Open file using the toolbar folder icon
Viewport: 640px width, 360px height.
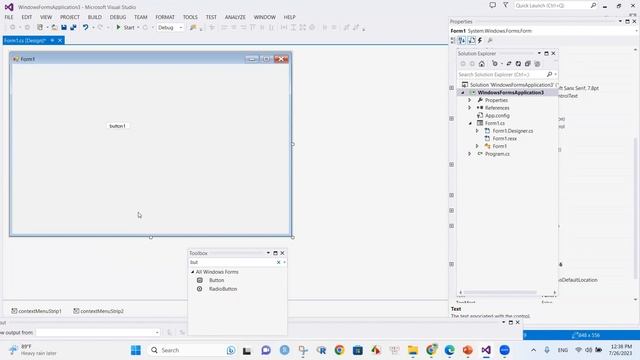tap(54, 27)
